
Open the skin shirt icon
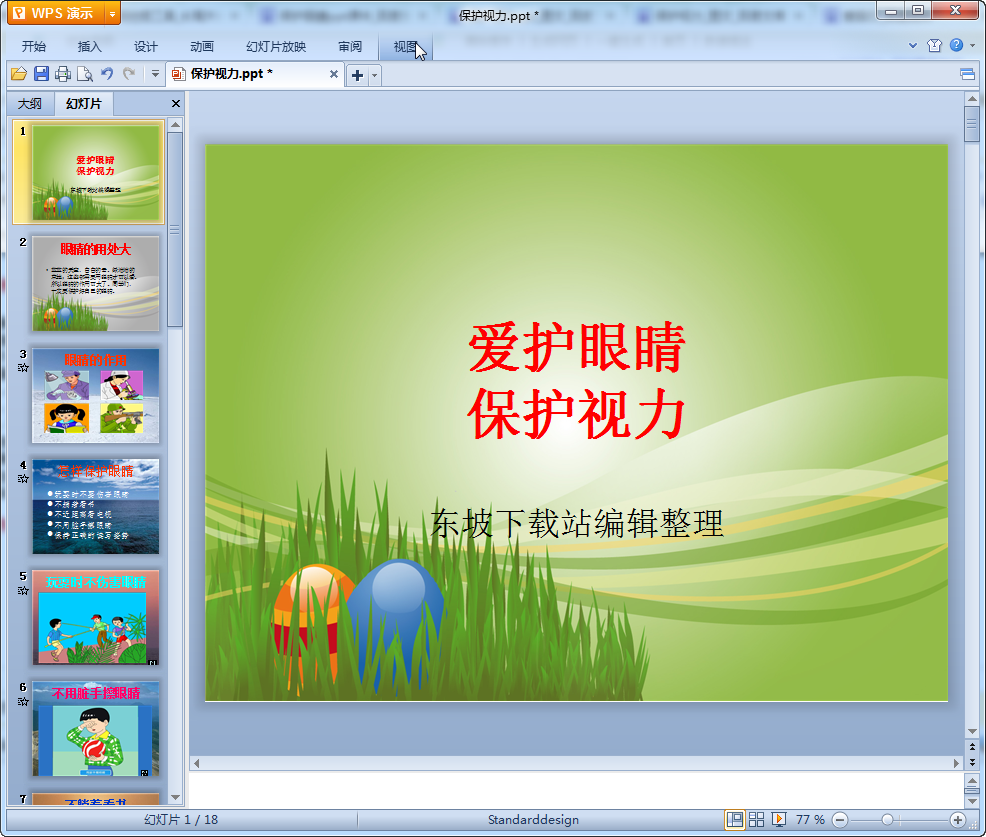click(934, 45)
